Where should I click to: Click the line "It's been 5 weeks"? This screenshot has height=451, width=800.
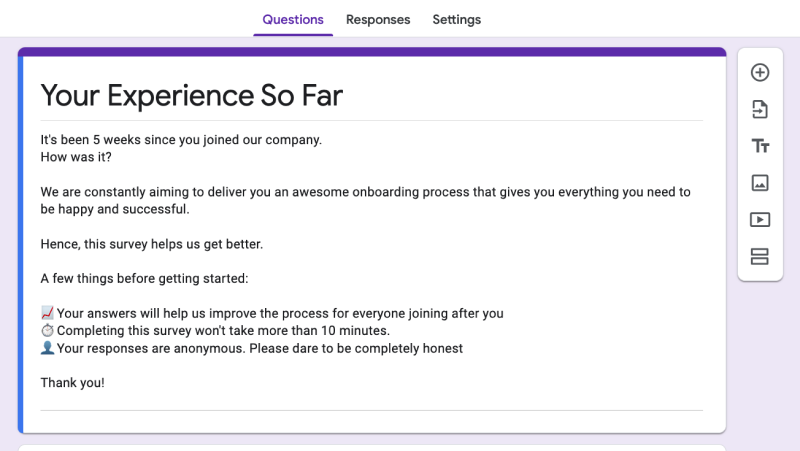tap(181, 140)
